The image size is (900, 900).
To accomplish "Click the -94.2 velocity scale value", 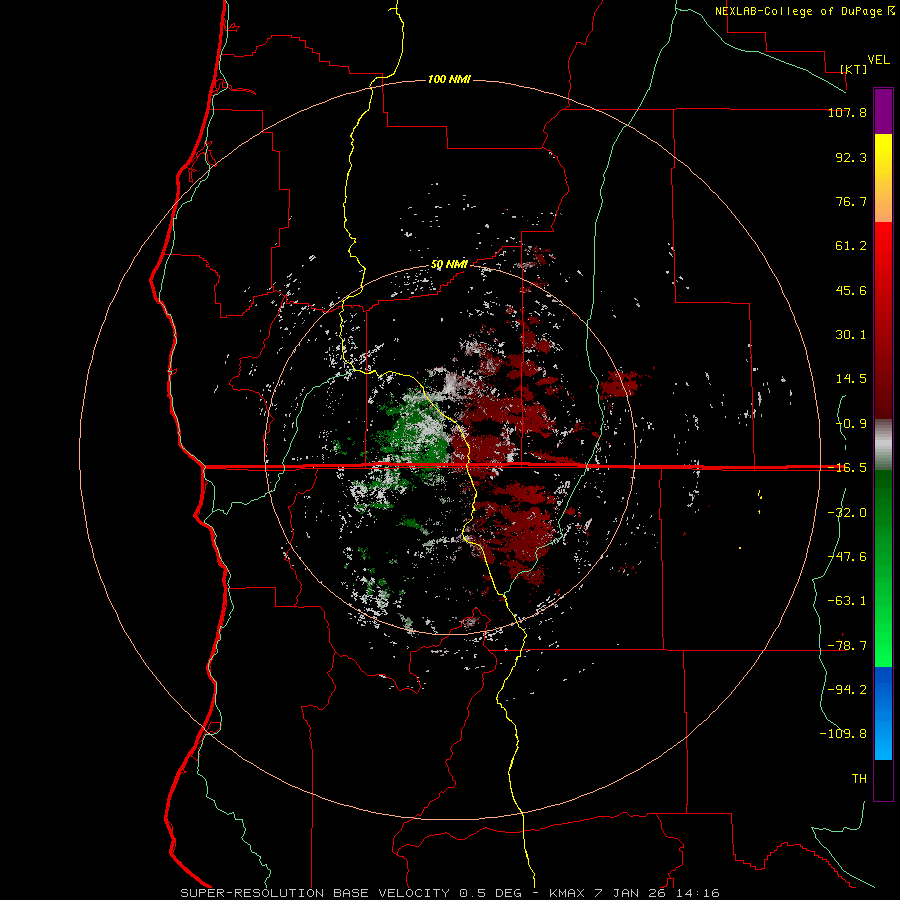I will pos(847,690).
